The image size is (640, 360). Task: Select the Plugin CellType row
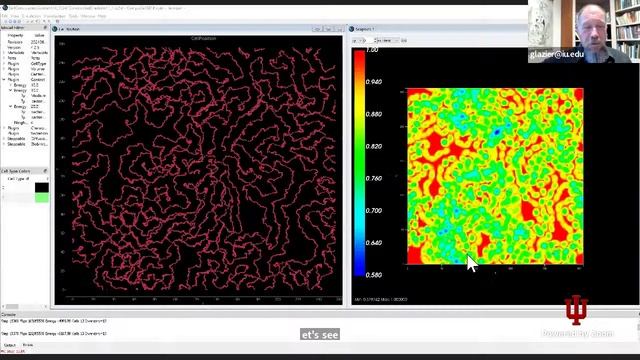coord(25,64)
